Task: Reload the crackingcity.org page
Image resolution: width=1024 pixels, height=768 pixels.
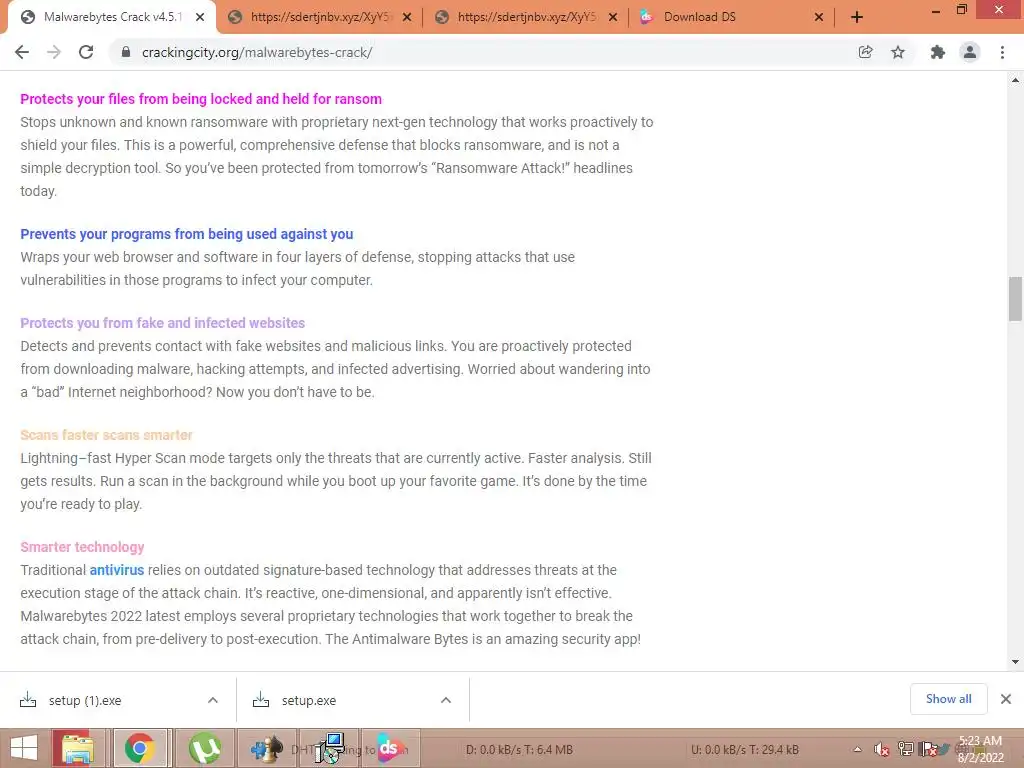Action: (86, 52)
